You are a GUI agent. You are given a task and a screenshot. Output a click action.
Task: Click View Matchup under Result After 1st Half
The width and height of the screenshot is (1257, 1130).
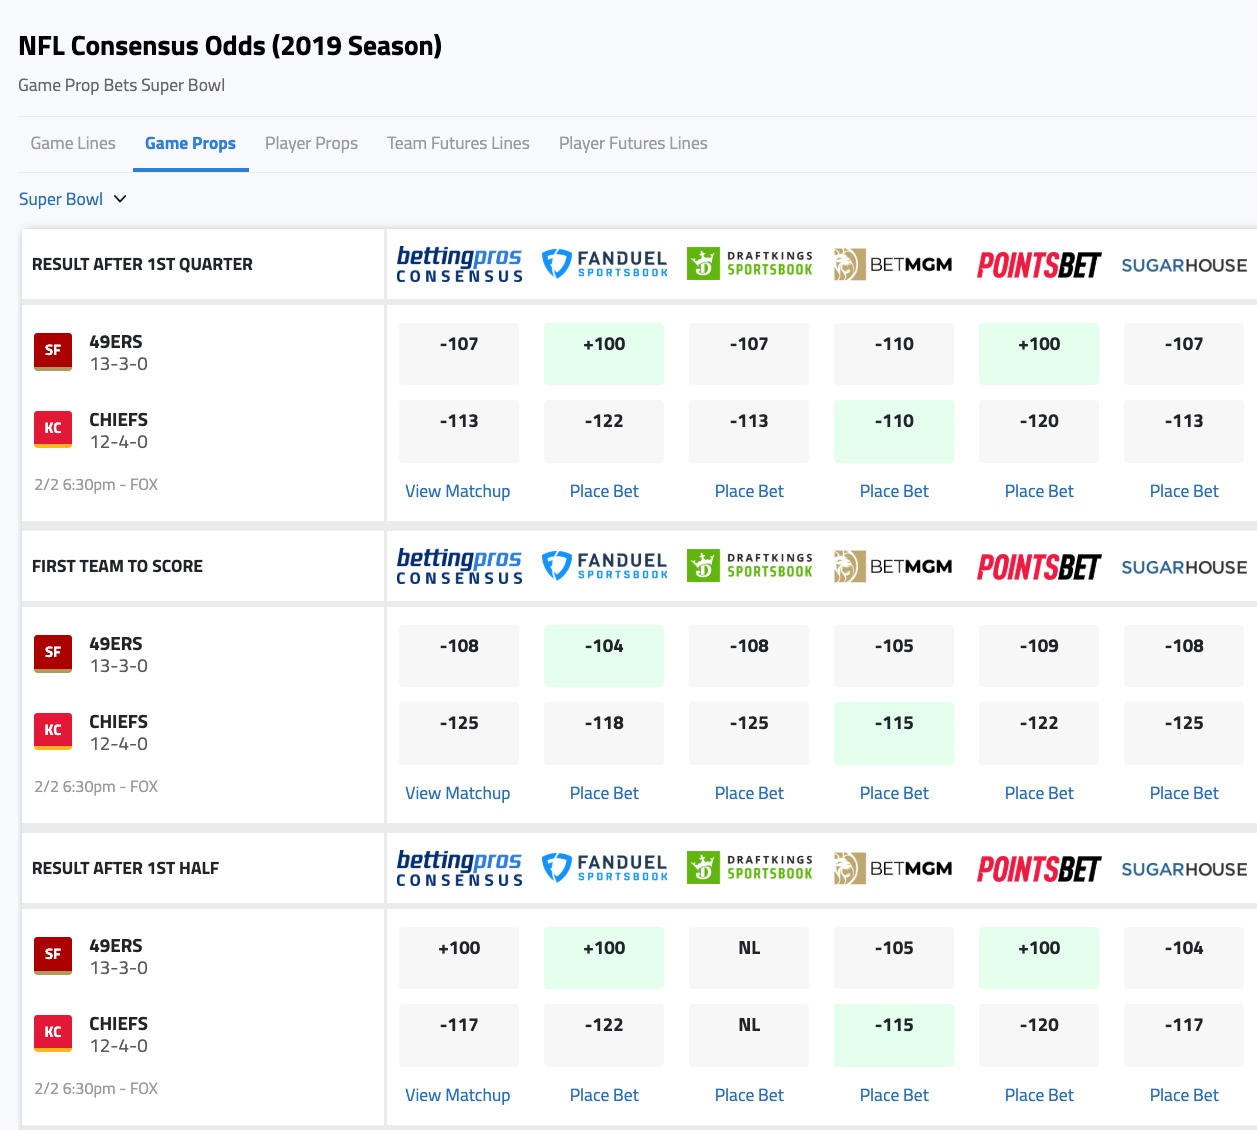point(458,1095)
